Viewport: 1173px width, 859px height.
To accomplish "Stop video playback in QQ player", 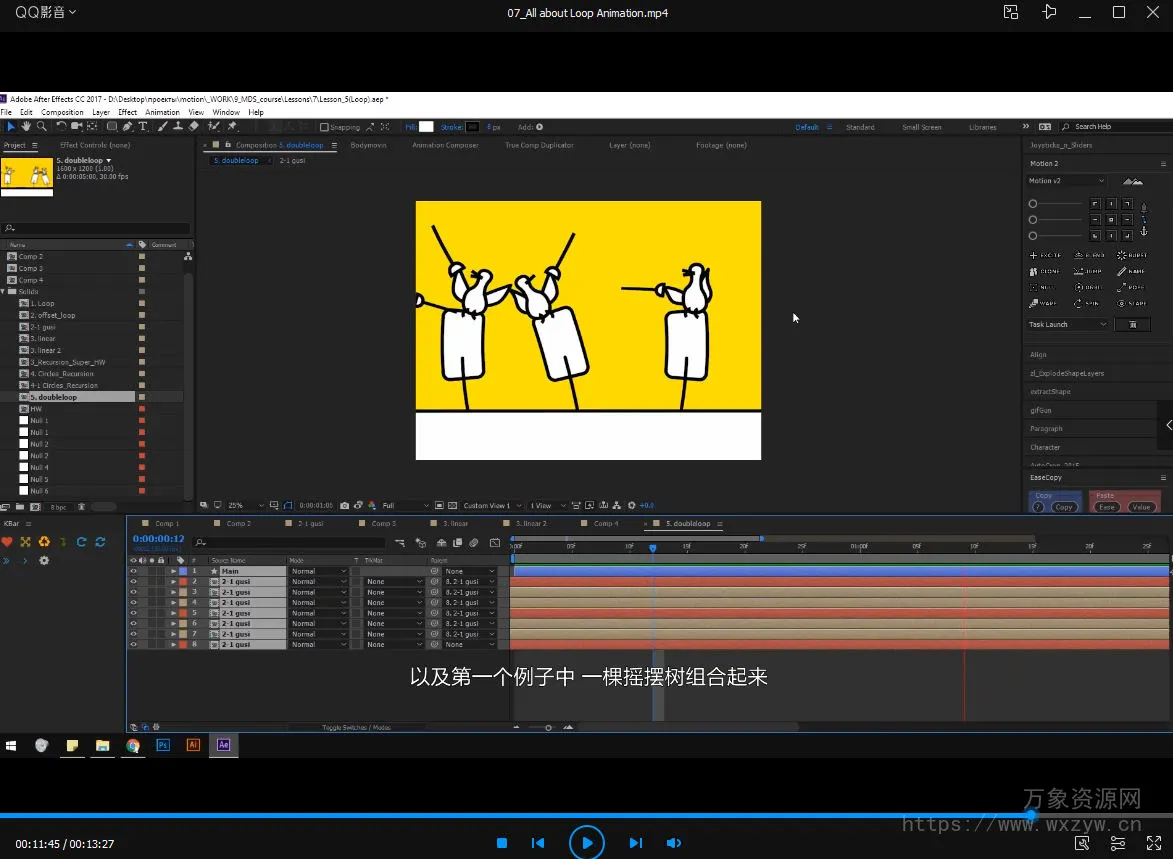I will pos(502,843).
